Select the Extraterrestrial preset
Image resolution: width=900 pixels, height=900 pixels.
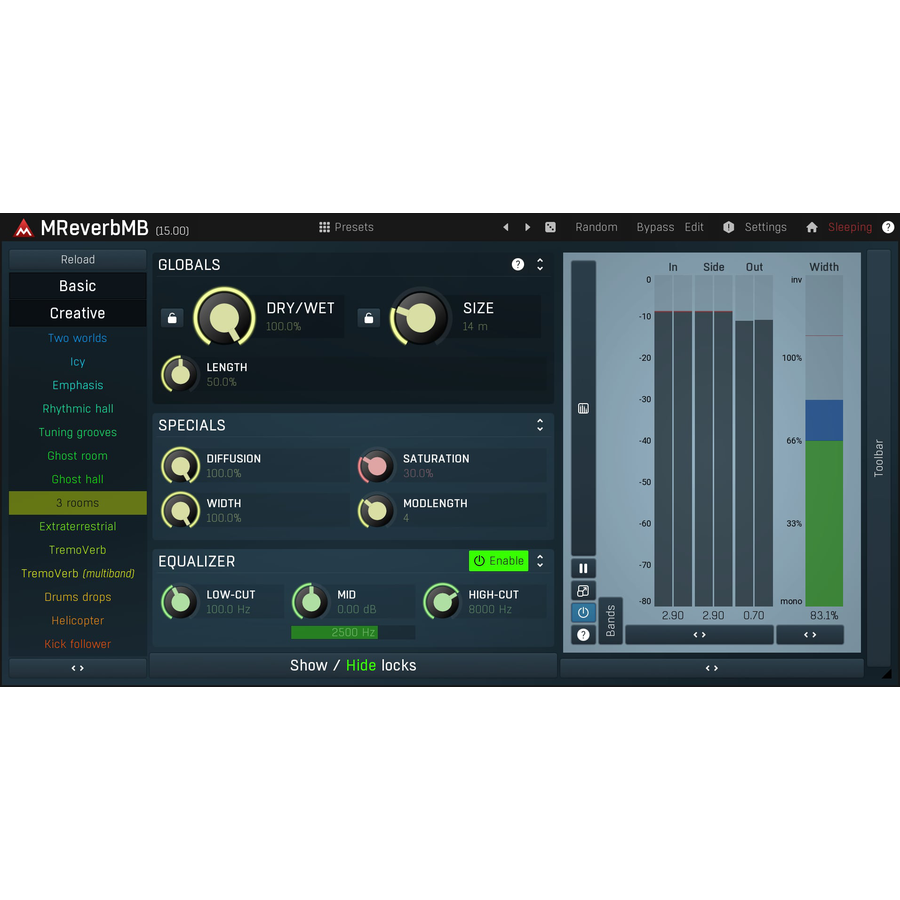77,526
